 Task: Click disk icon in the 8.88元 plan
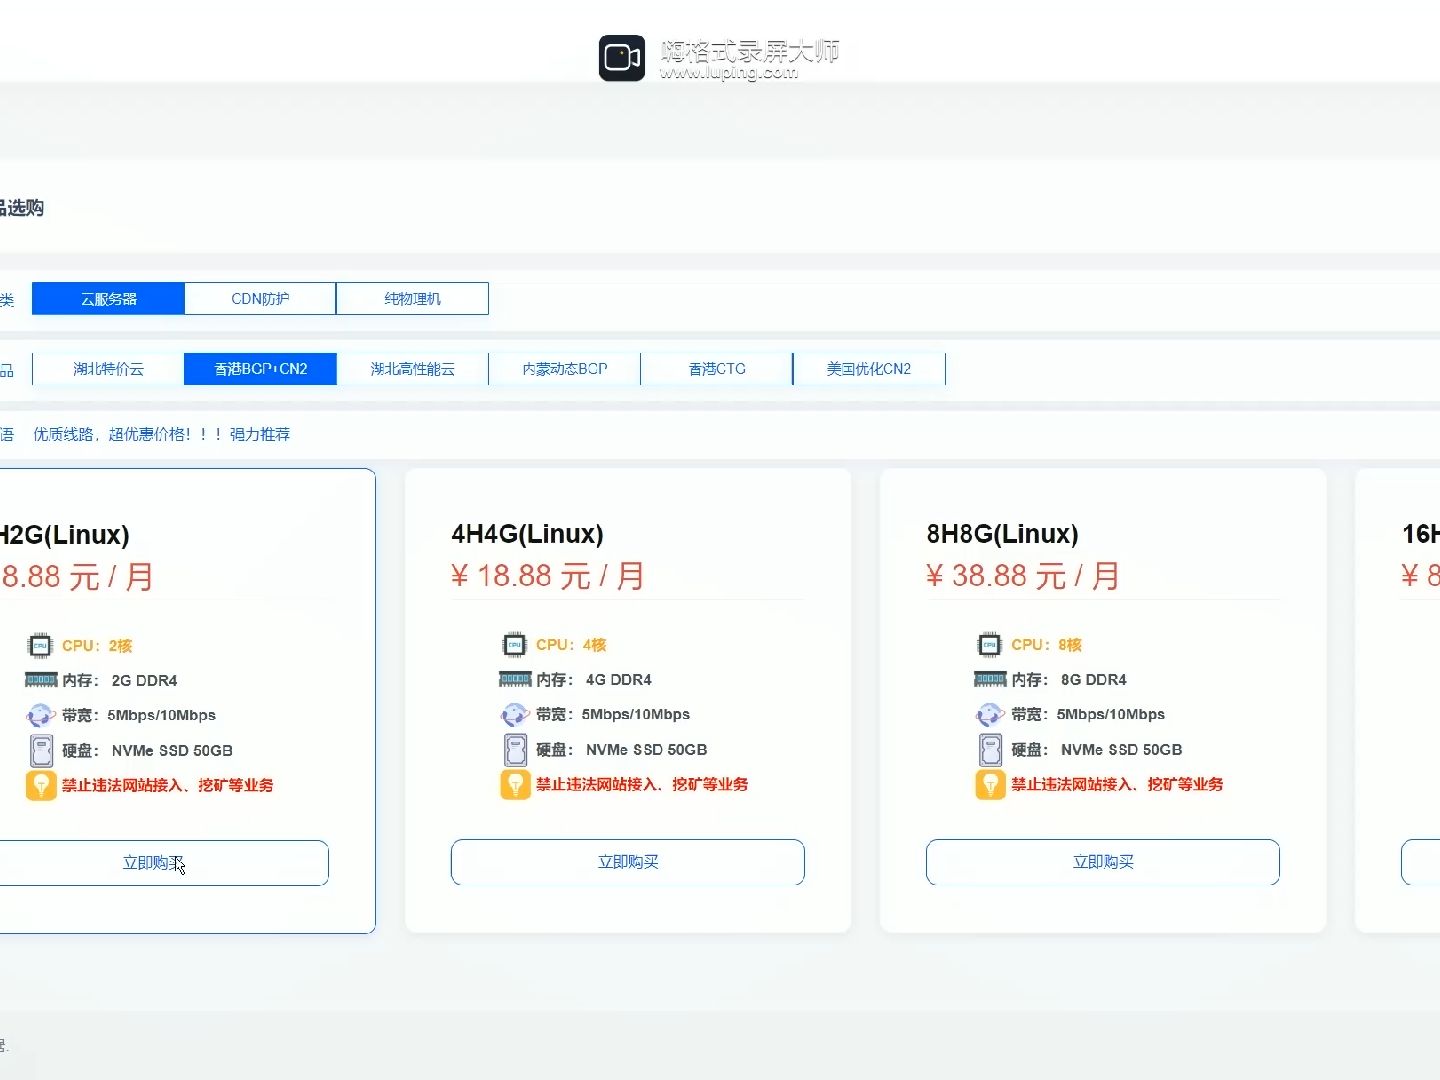click(x=41, y=750)
